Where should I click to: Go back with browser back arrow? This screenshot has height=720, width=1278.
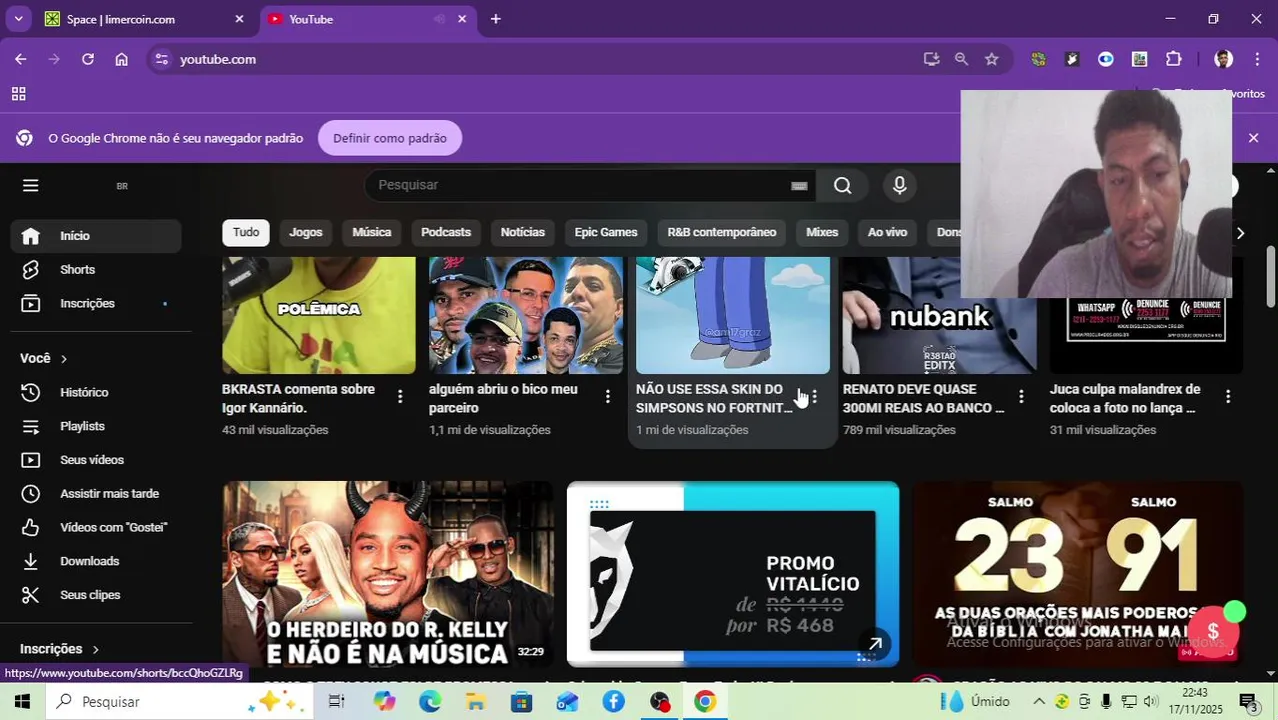point(20,59)
